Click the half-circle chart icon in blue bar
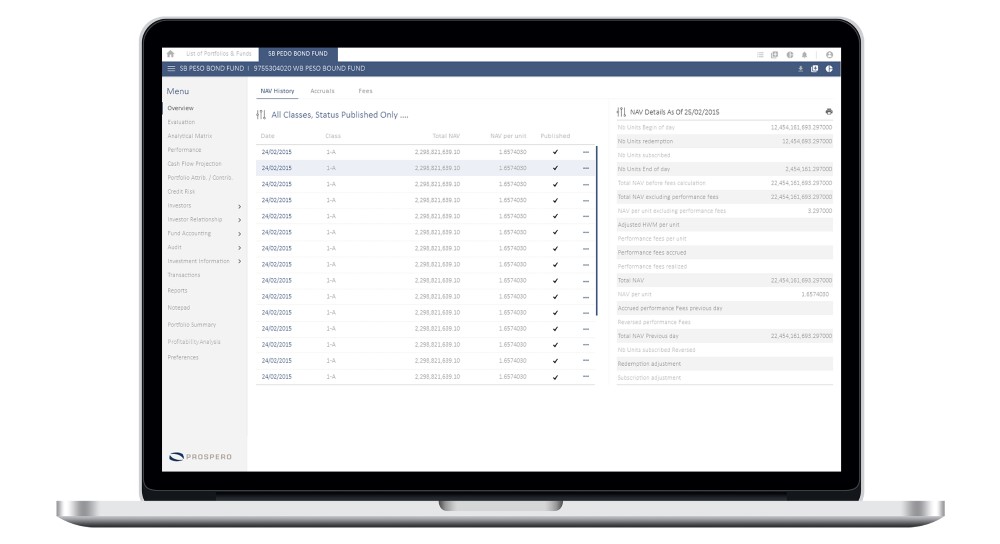Image resolution: width=1000 pixels, height=544 pixels. [x=829, y=69]
